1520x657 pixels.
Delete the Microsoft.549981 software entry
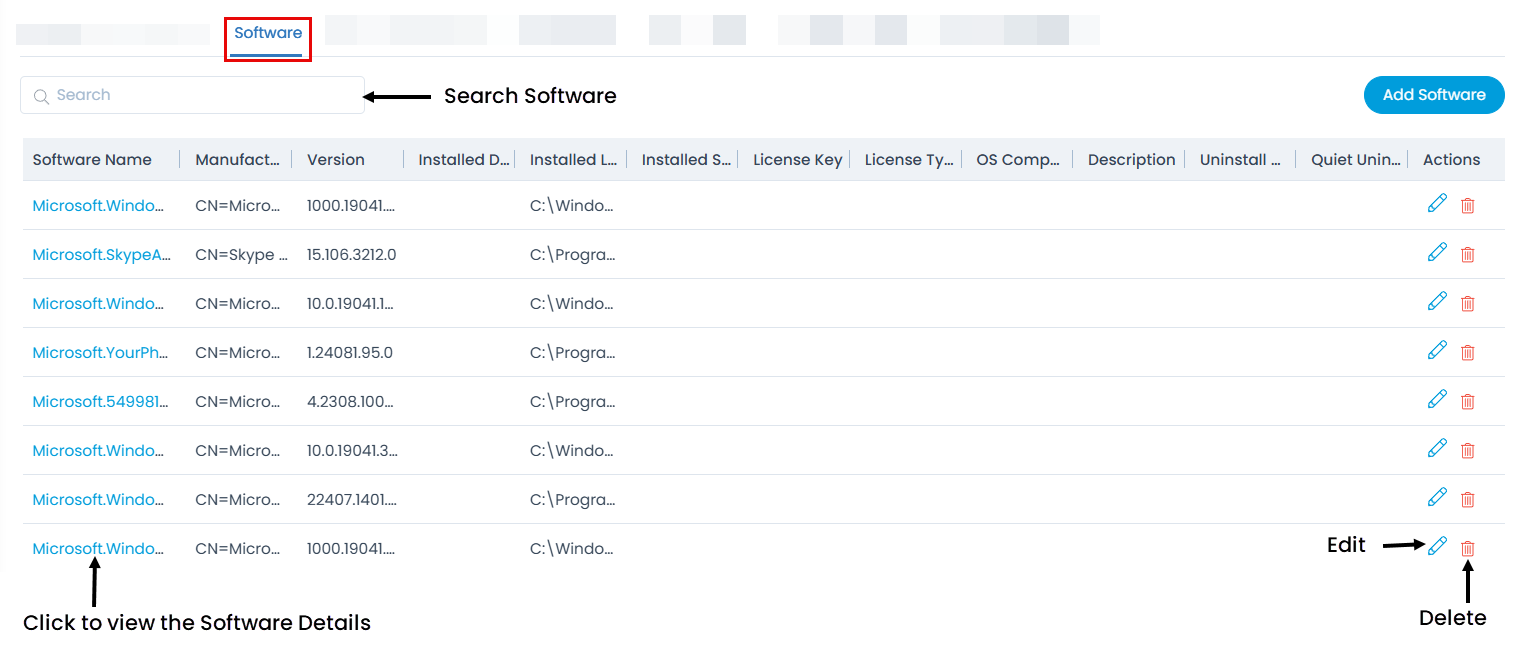point(1467,401)
